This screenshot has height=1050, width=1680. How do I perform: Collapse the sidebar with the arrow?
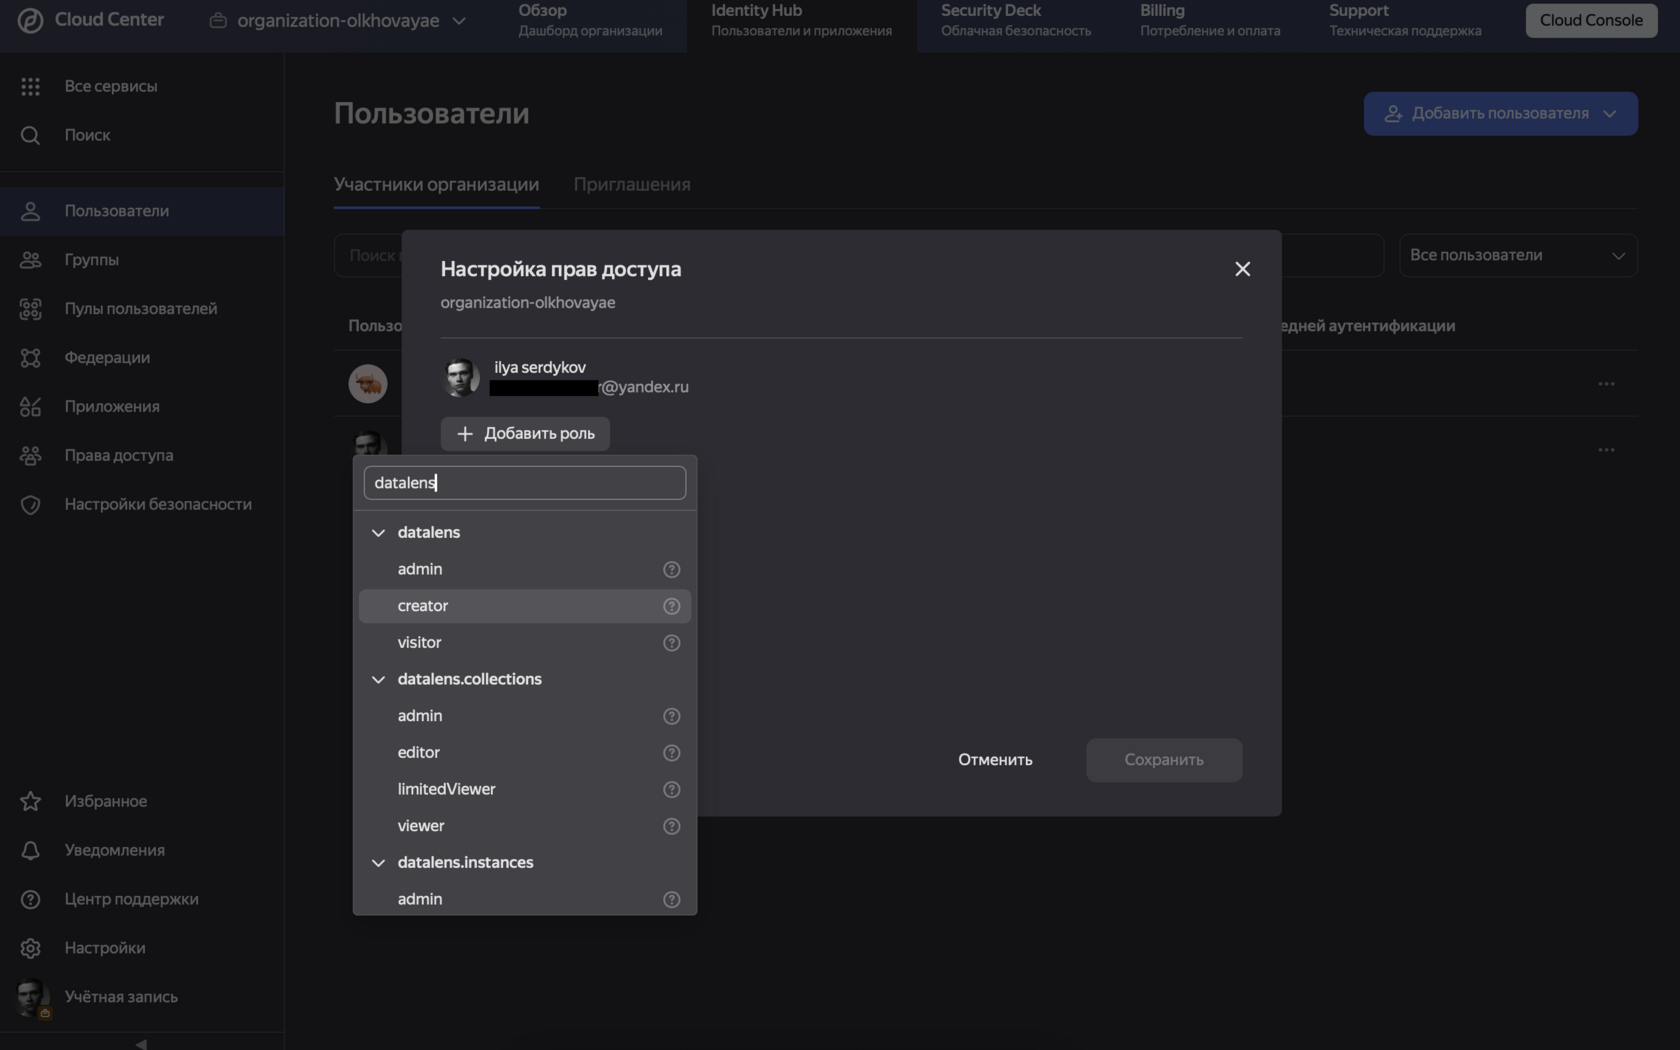[x=141, y=1043]
